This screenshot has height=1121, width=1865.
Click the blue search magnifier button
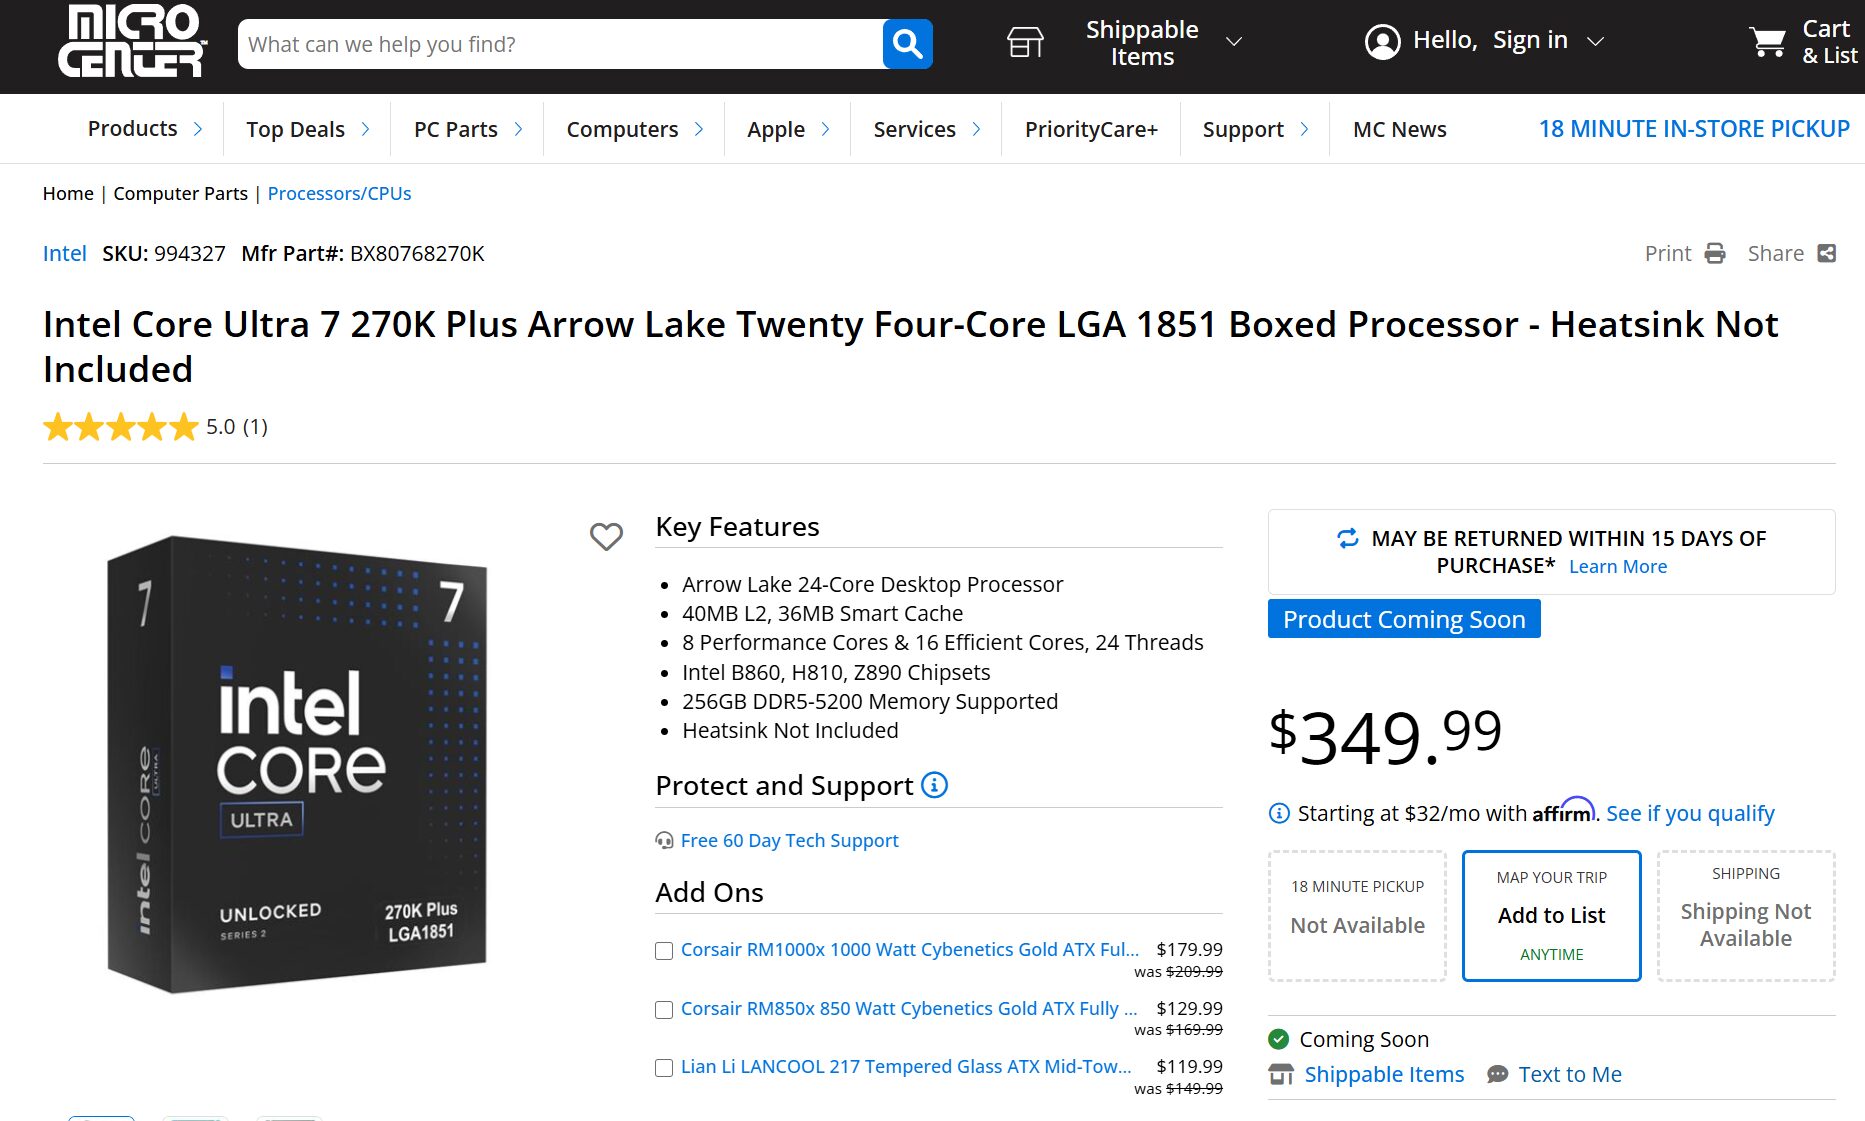[x=907, y=44]
